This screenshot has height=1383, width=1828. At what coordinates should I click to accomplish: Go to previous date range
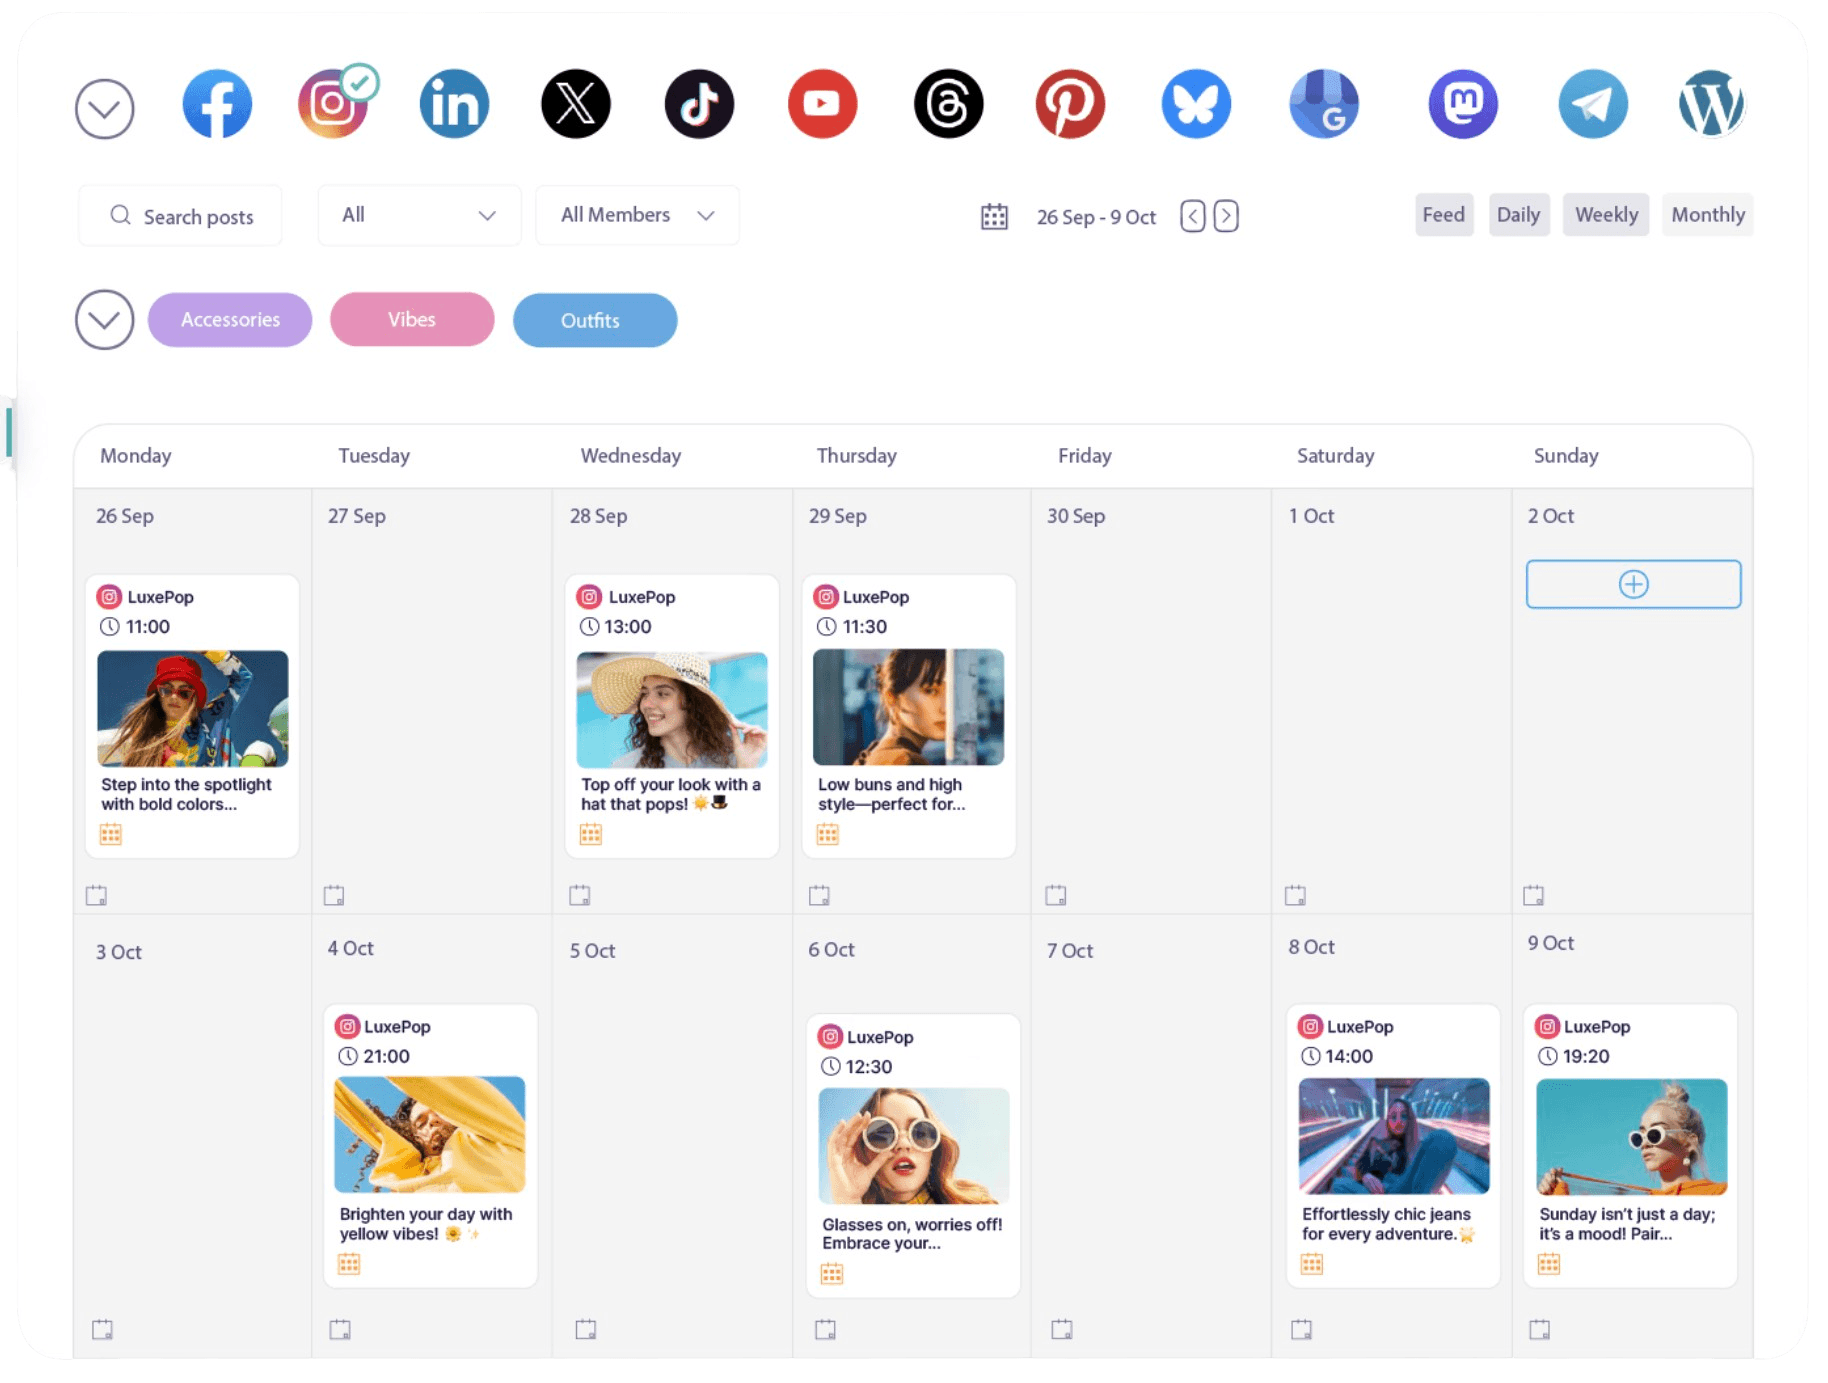tap(1192, 216)
